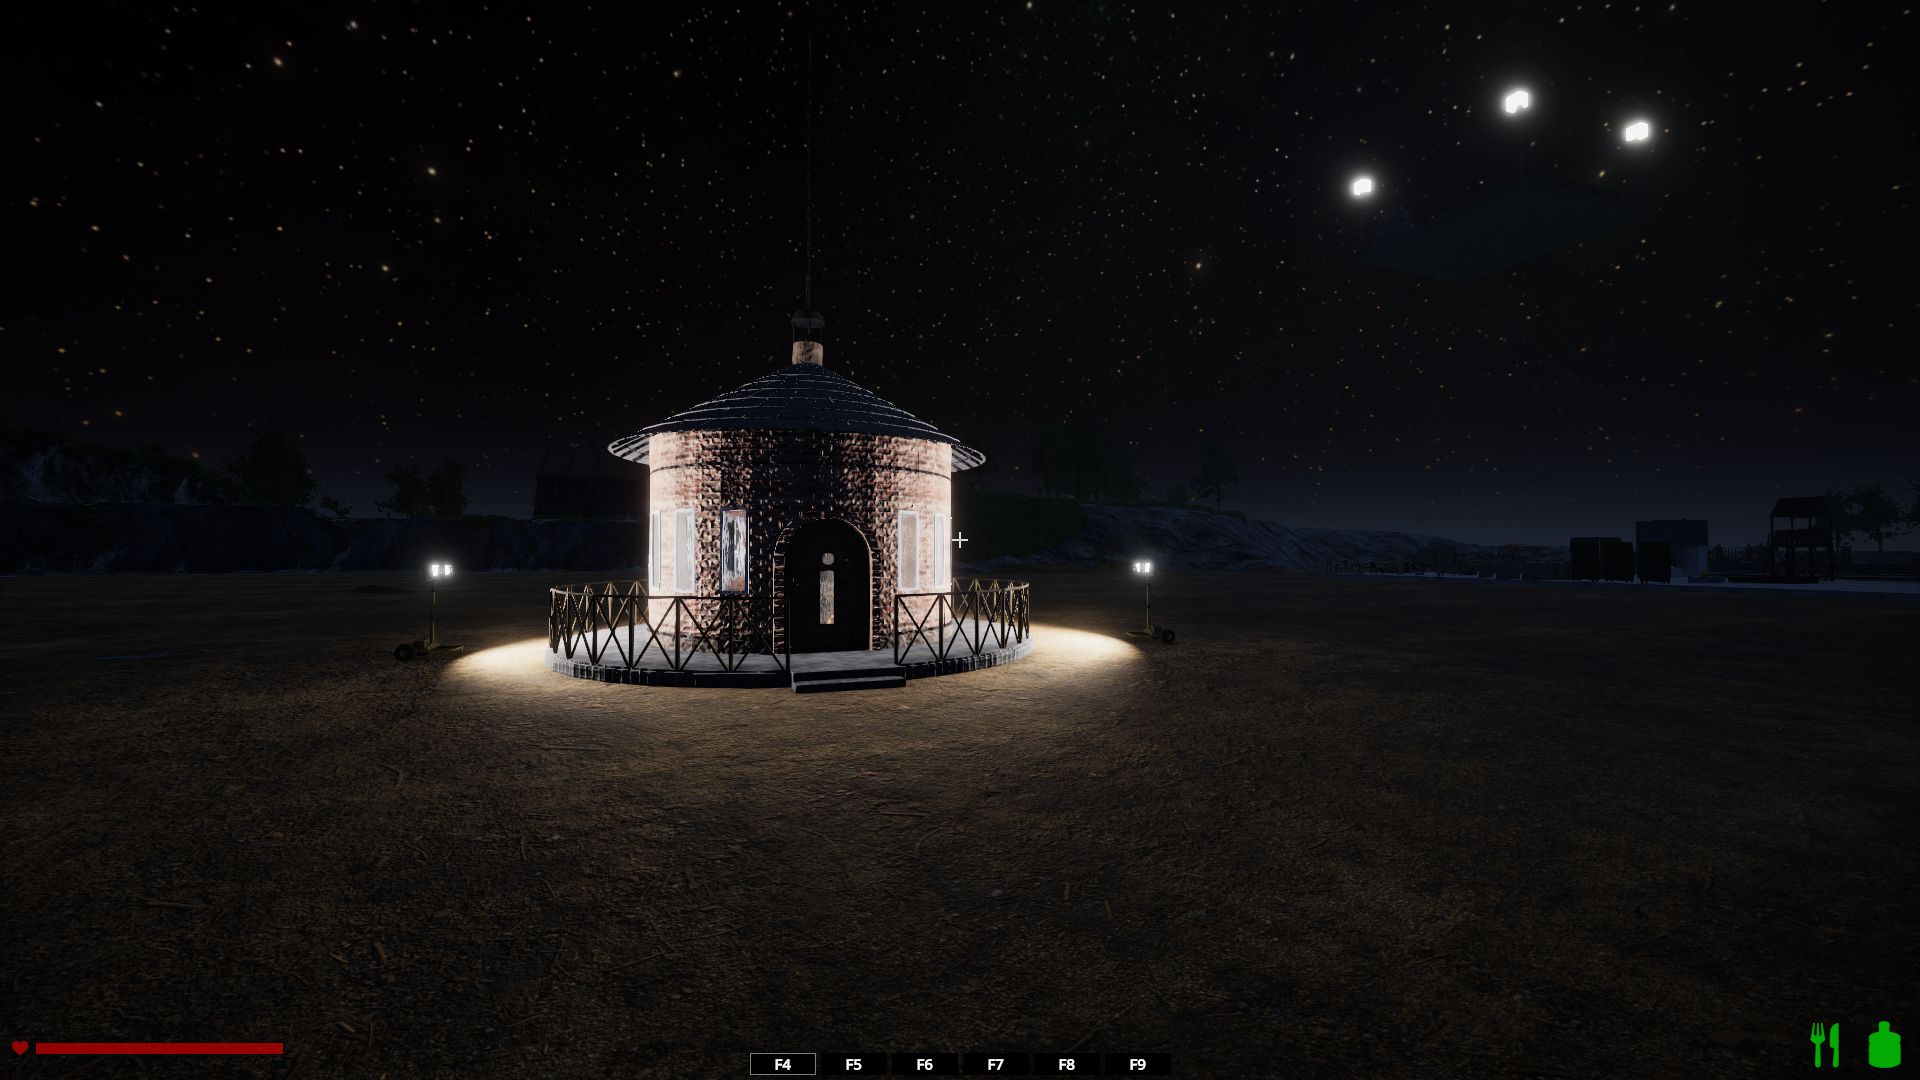Select the F9 hotbar slot
Viewport: 1920px width, 1080px height.
pyautogui.click(x=1137, y=1064)
